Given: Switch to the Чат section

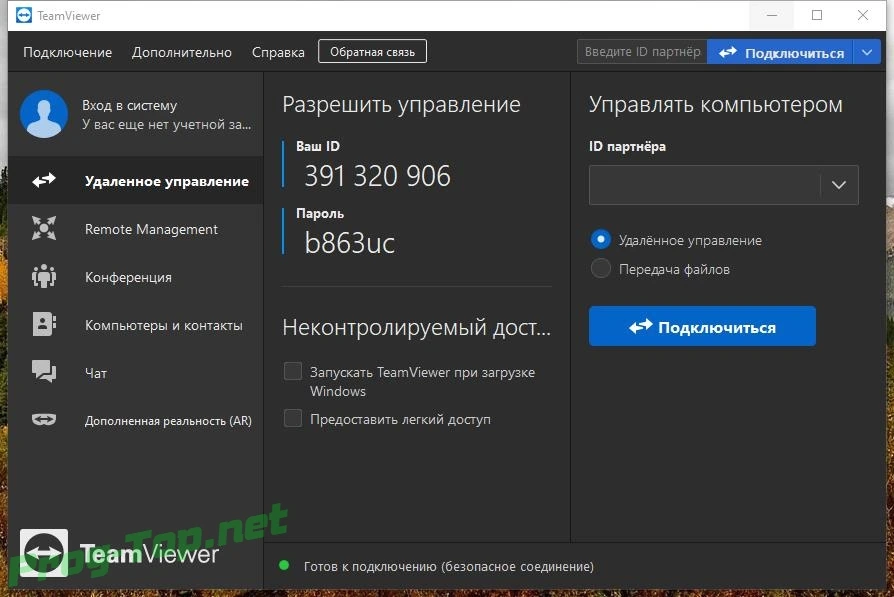Looking at the screenshot, I should pos(136,372).
